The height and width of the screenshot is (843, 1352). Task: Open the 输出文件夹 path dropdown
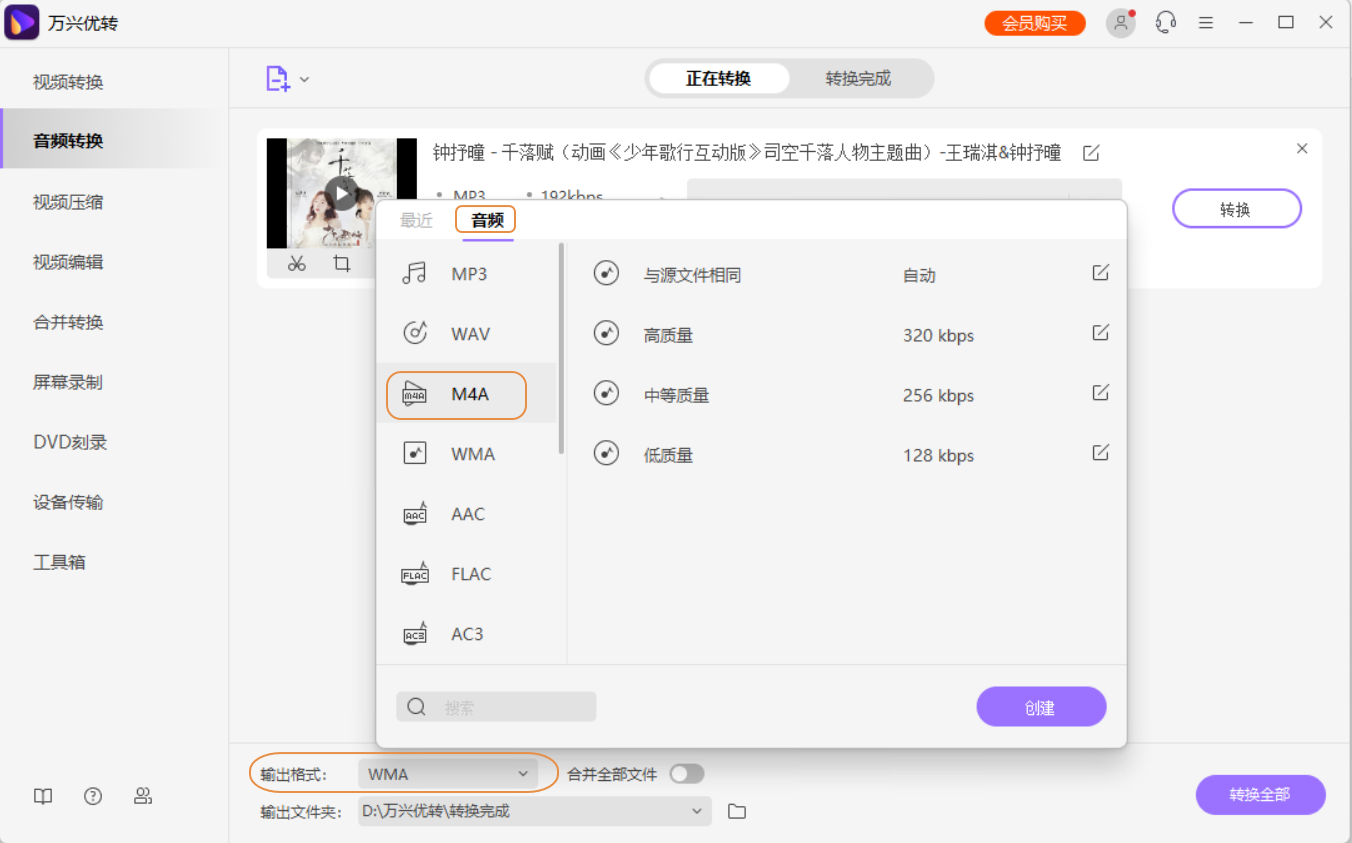tap(533, 811)
